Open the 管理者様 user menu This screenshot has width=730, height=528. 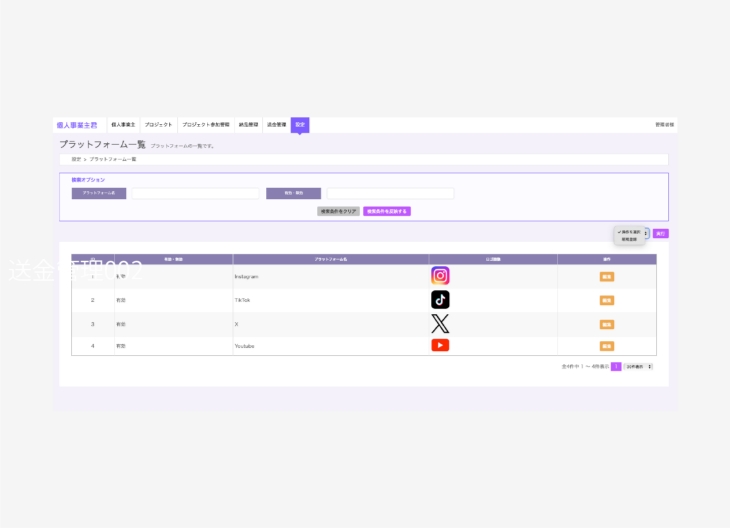[664, 125]
